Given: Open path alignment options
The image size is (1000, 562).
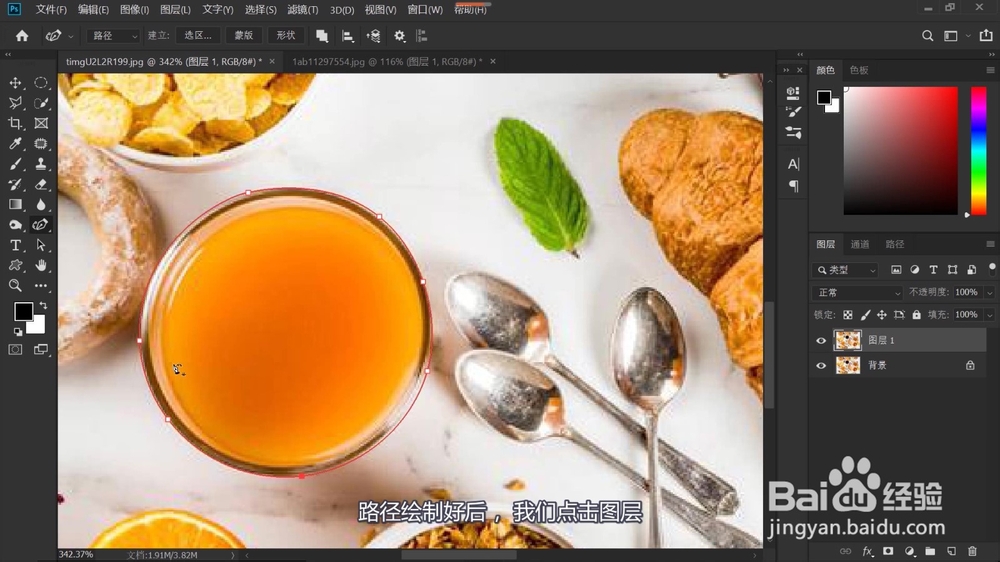Looking at the screenshot, I should click(x=348, y=36).
